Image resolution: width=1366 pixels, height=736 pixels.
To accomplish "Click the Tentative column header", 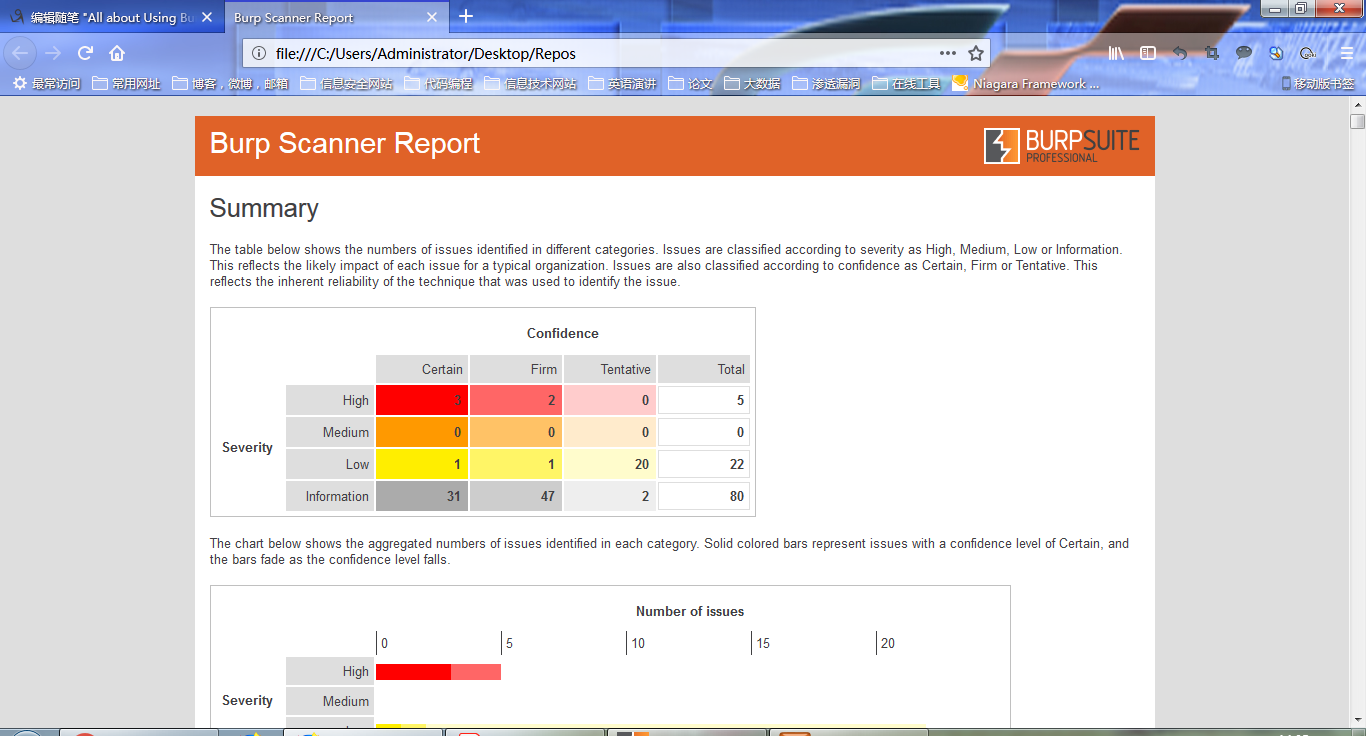I will (610, 369).
